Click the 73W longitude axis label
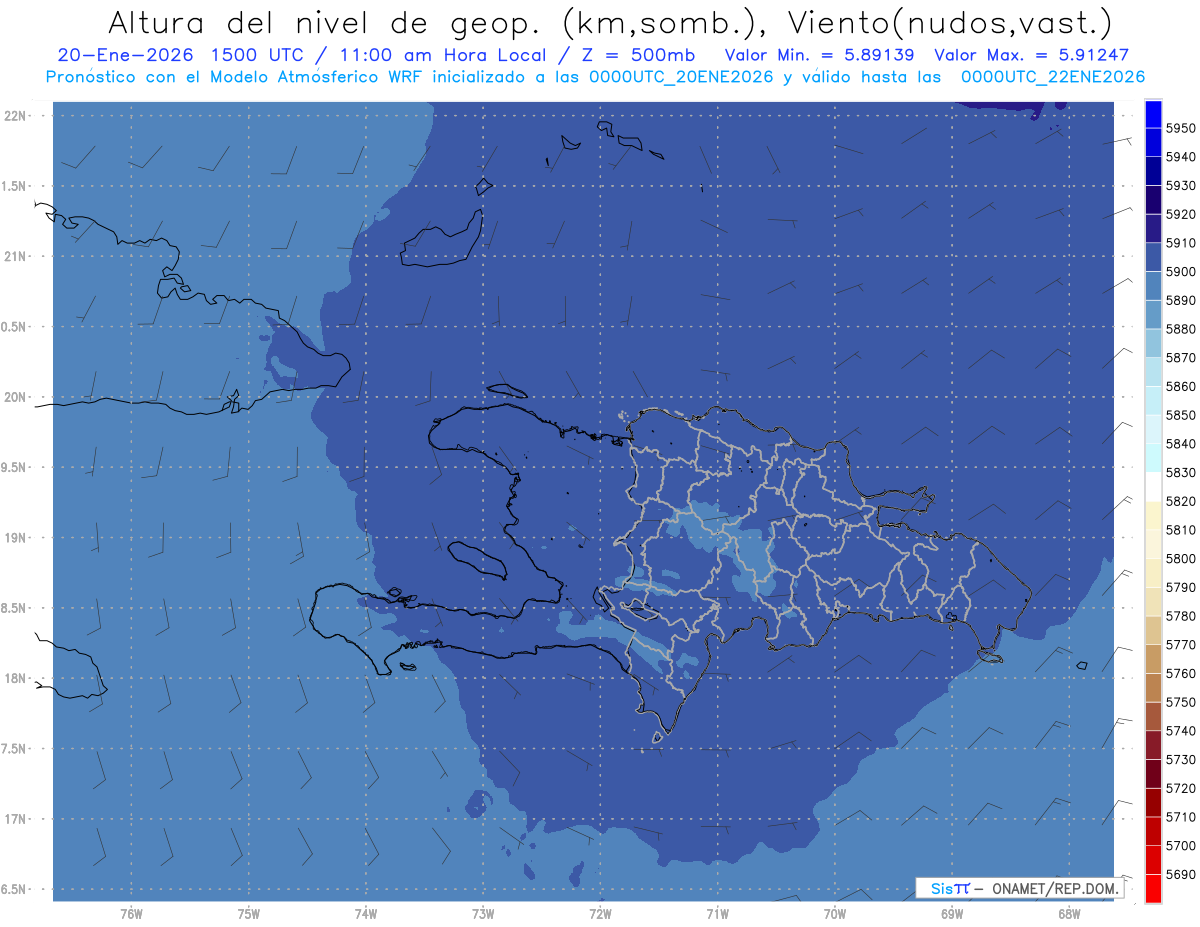The height and width of the screenshot is (927, 1200). click(483, 913)
